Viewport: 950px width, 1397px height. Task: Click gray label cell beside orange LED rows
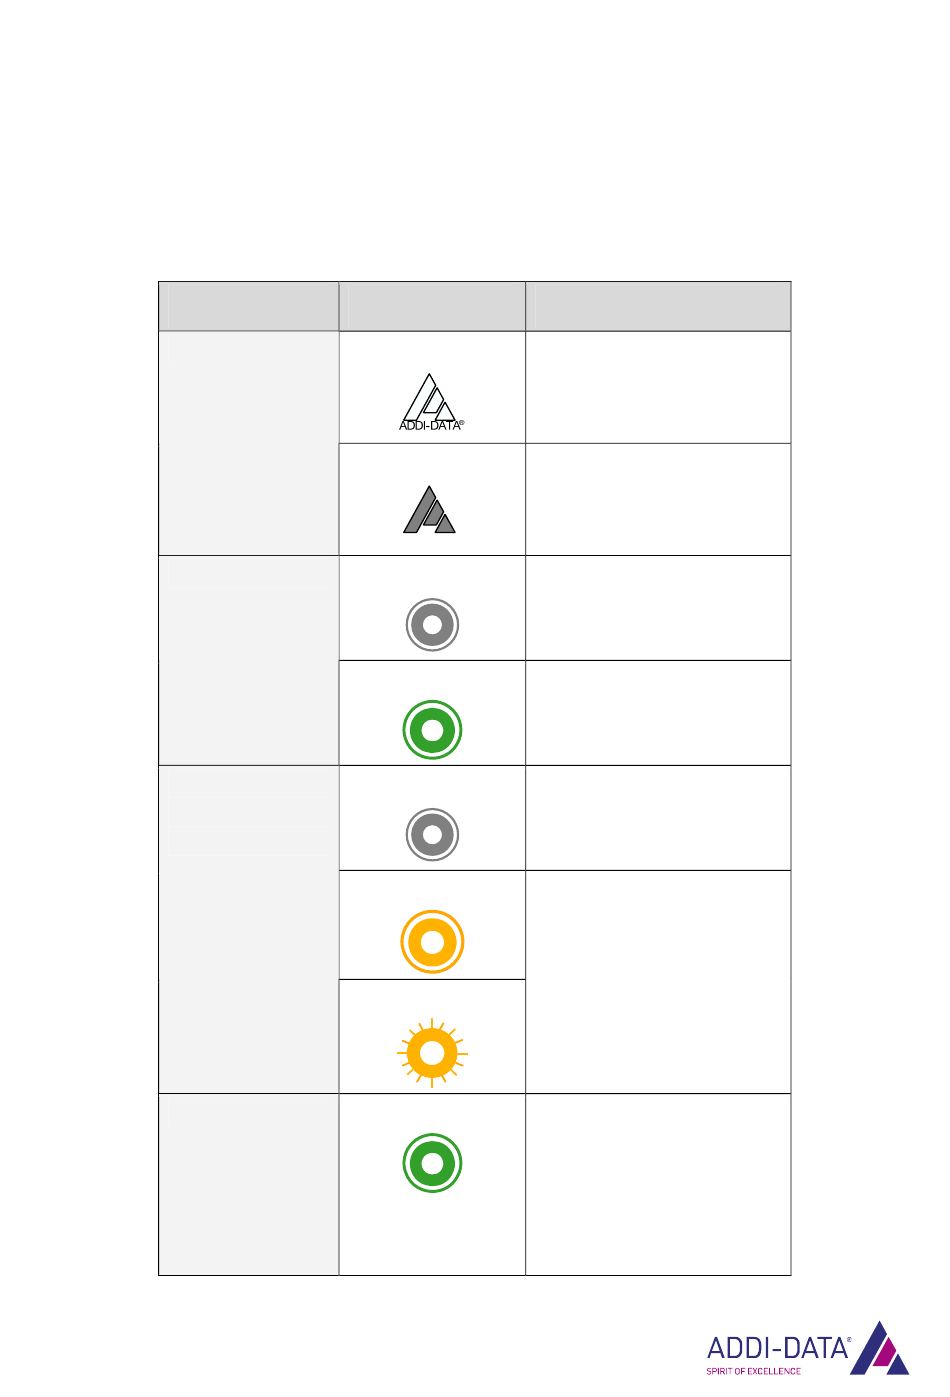(x=249, y=929)
